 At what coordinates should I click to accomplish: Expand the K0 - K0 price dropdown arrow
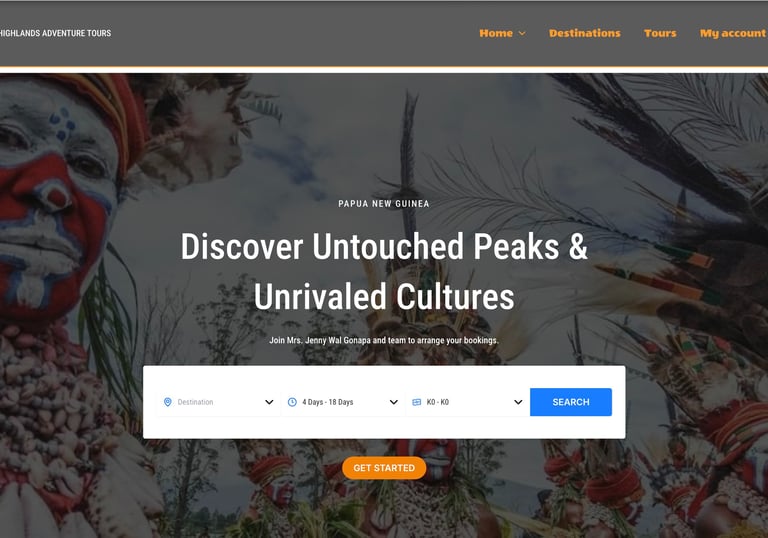[x=518, y=402]
